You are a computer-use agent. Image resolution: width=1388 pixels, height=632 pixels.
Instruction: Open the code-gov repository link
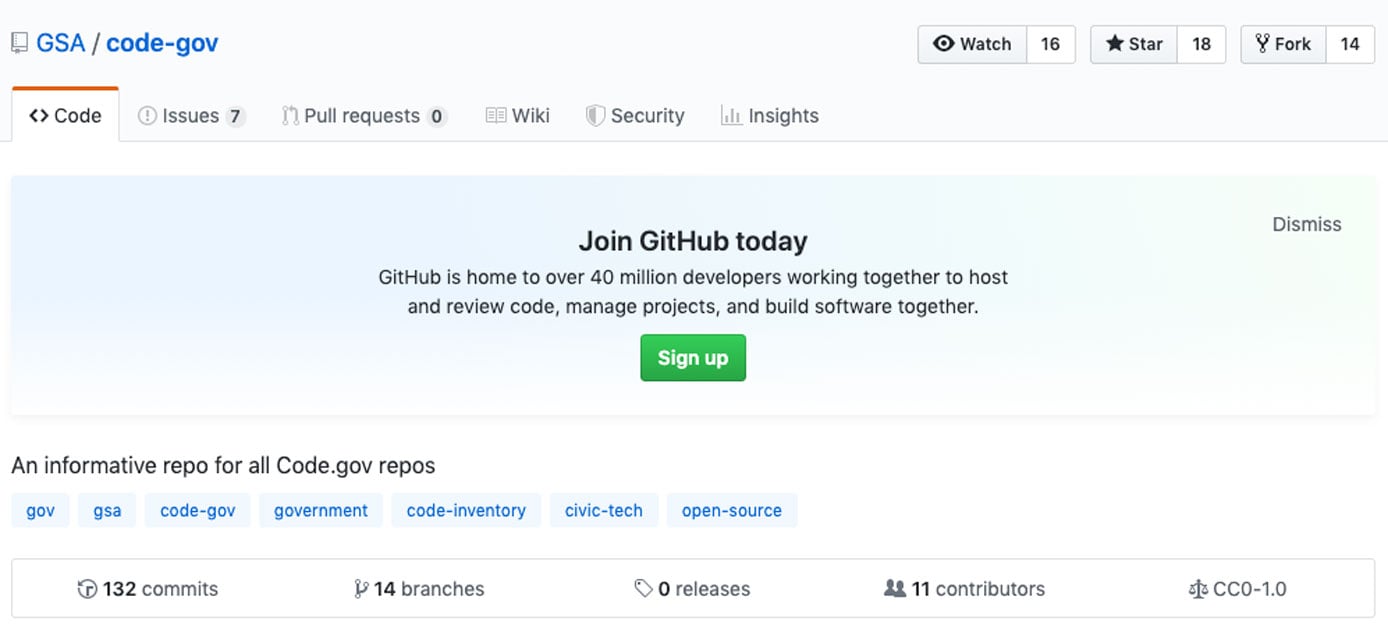162,44
